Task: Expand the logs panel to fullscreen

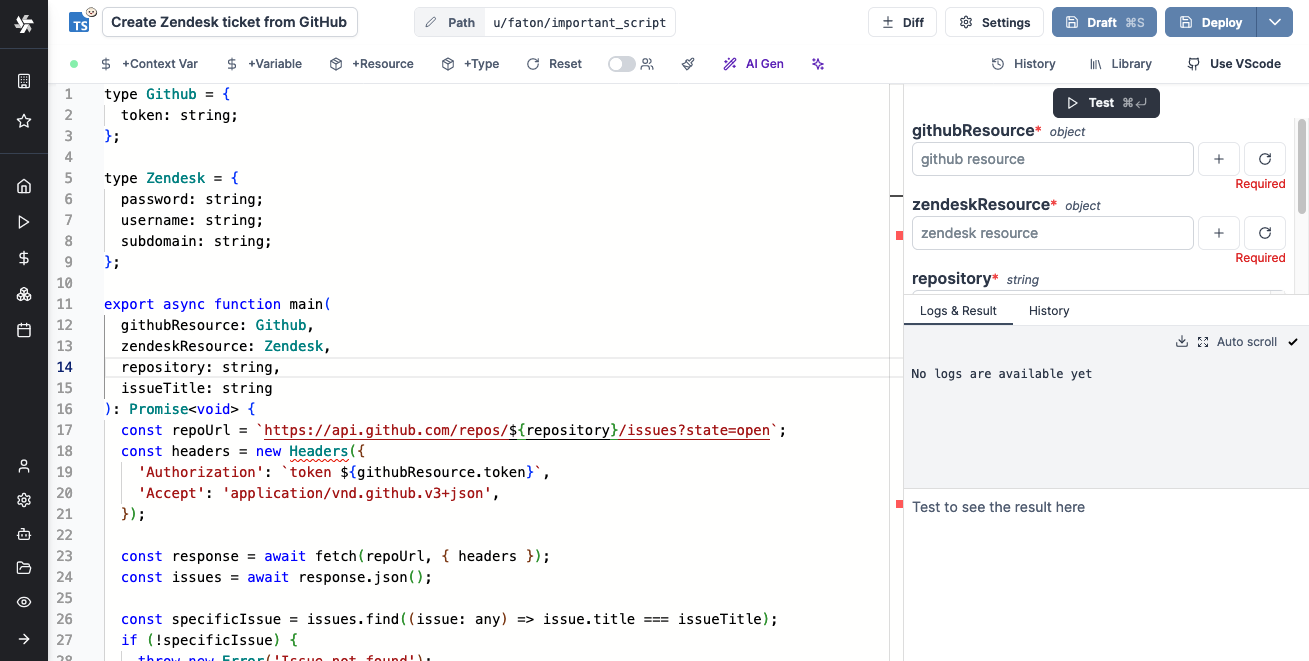Action: (1203, 342)
